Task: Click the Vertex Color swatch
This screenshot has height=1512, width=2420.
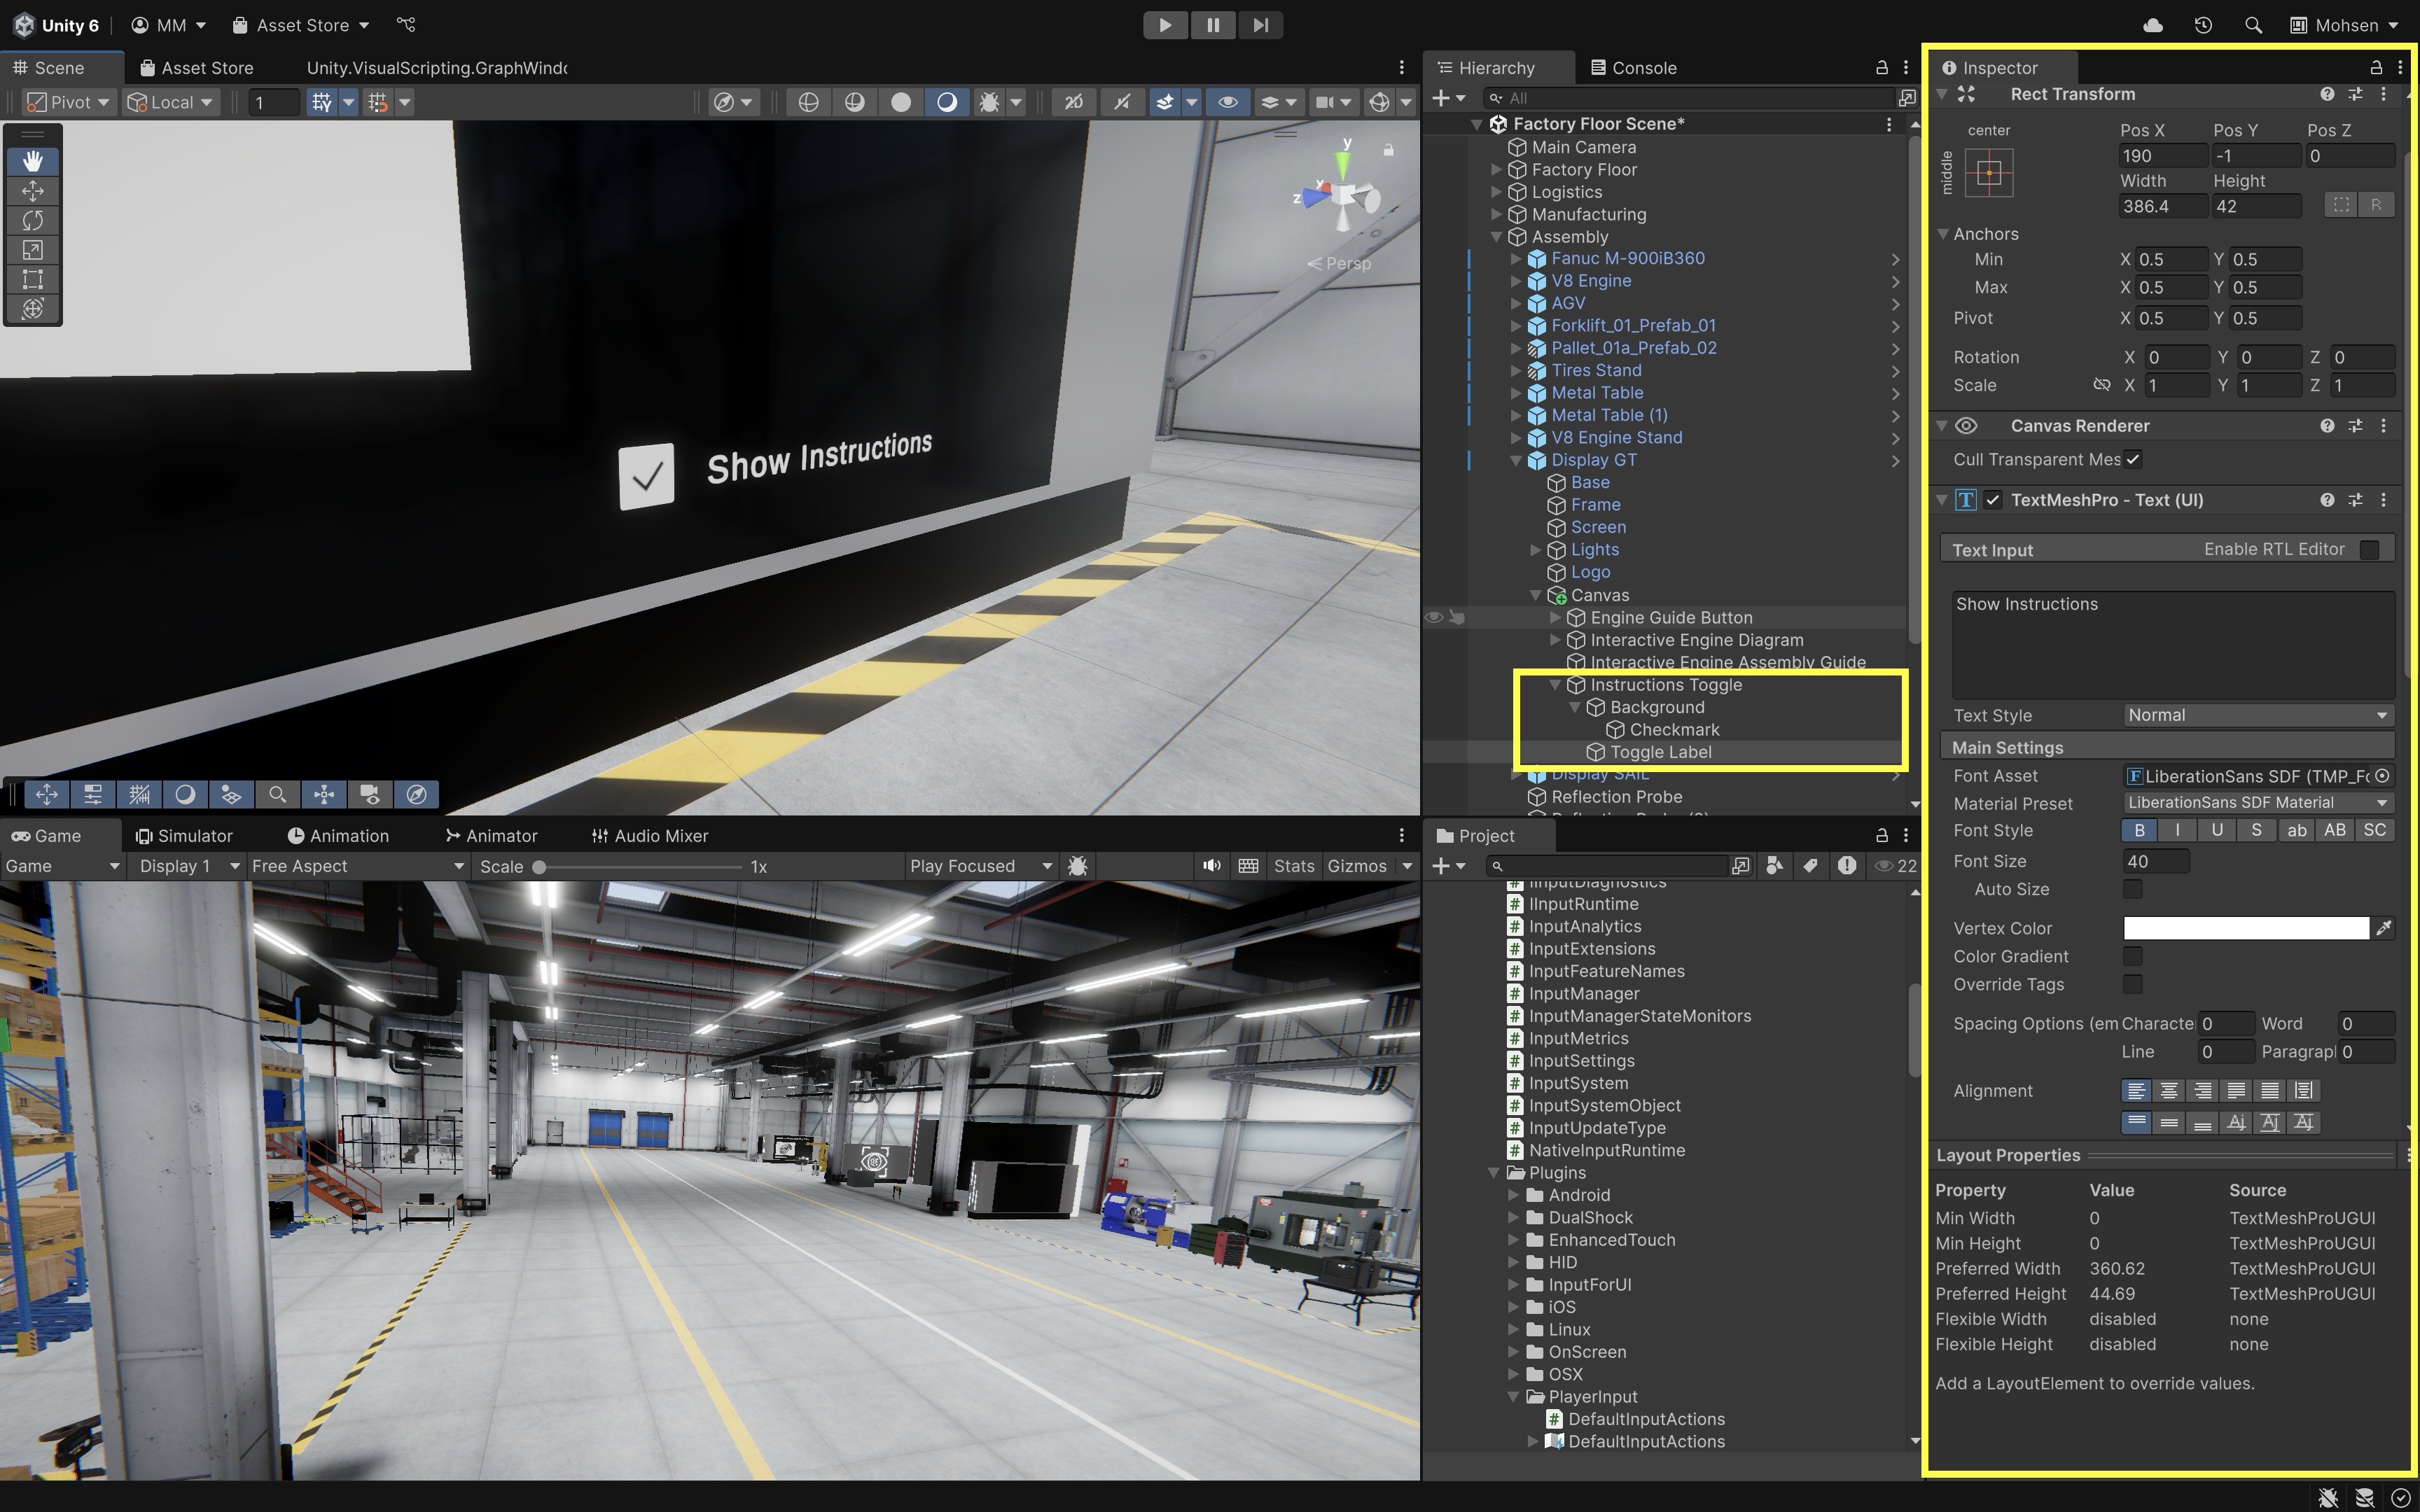Action: [x=2245, y=928]
